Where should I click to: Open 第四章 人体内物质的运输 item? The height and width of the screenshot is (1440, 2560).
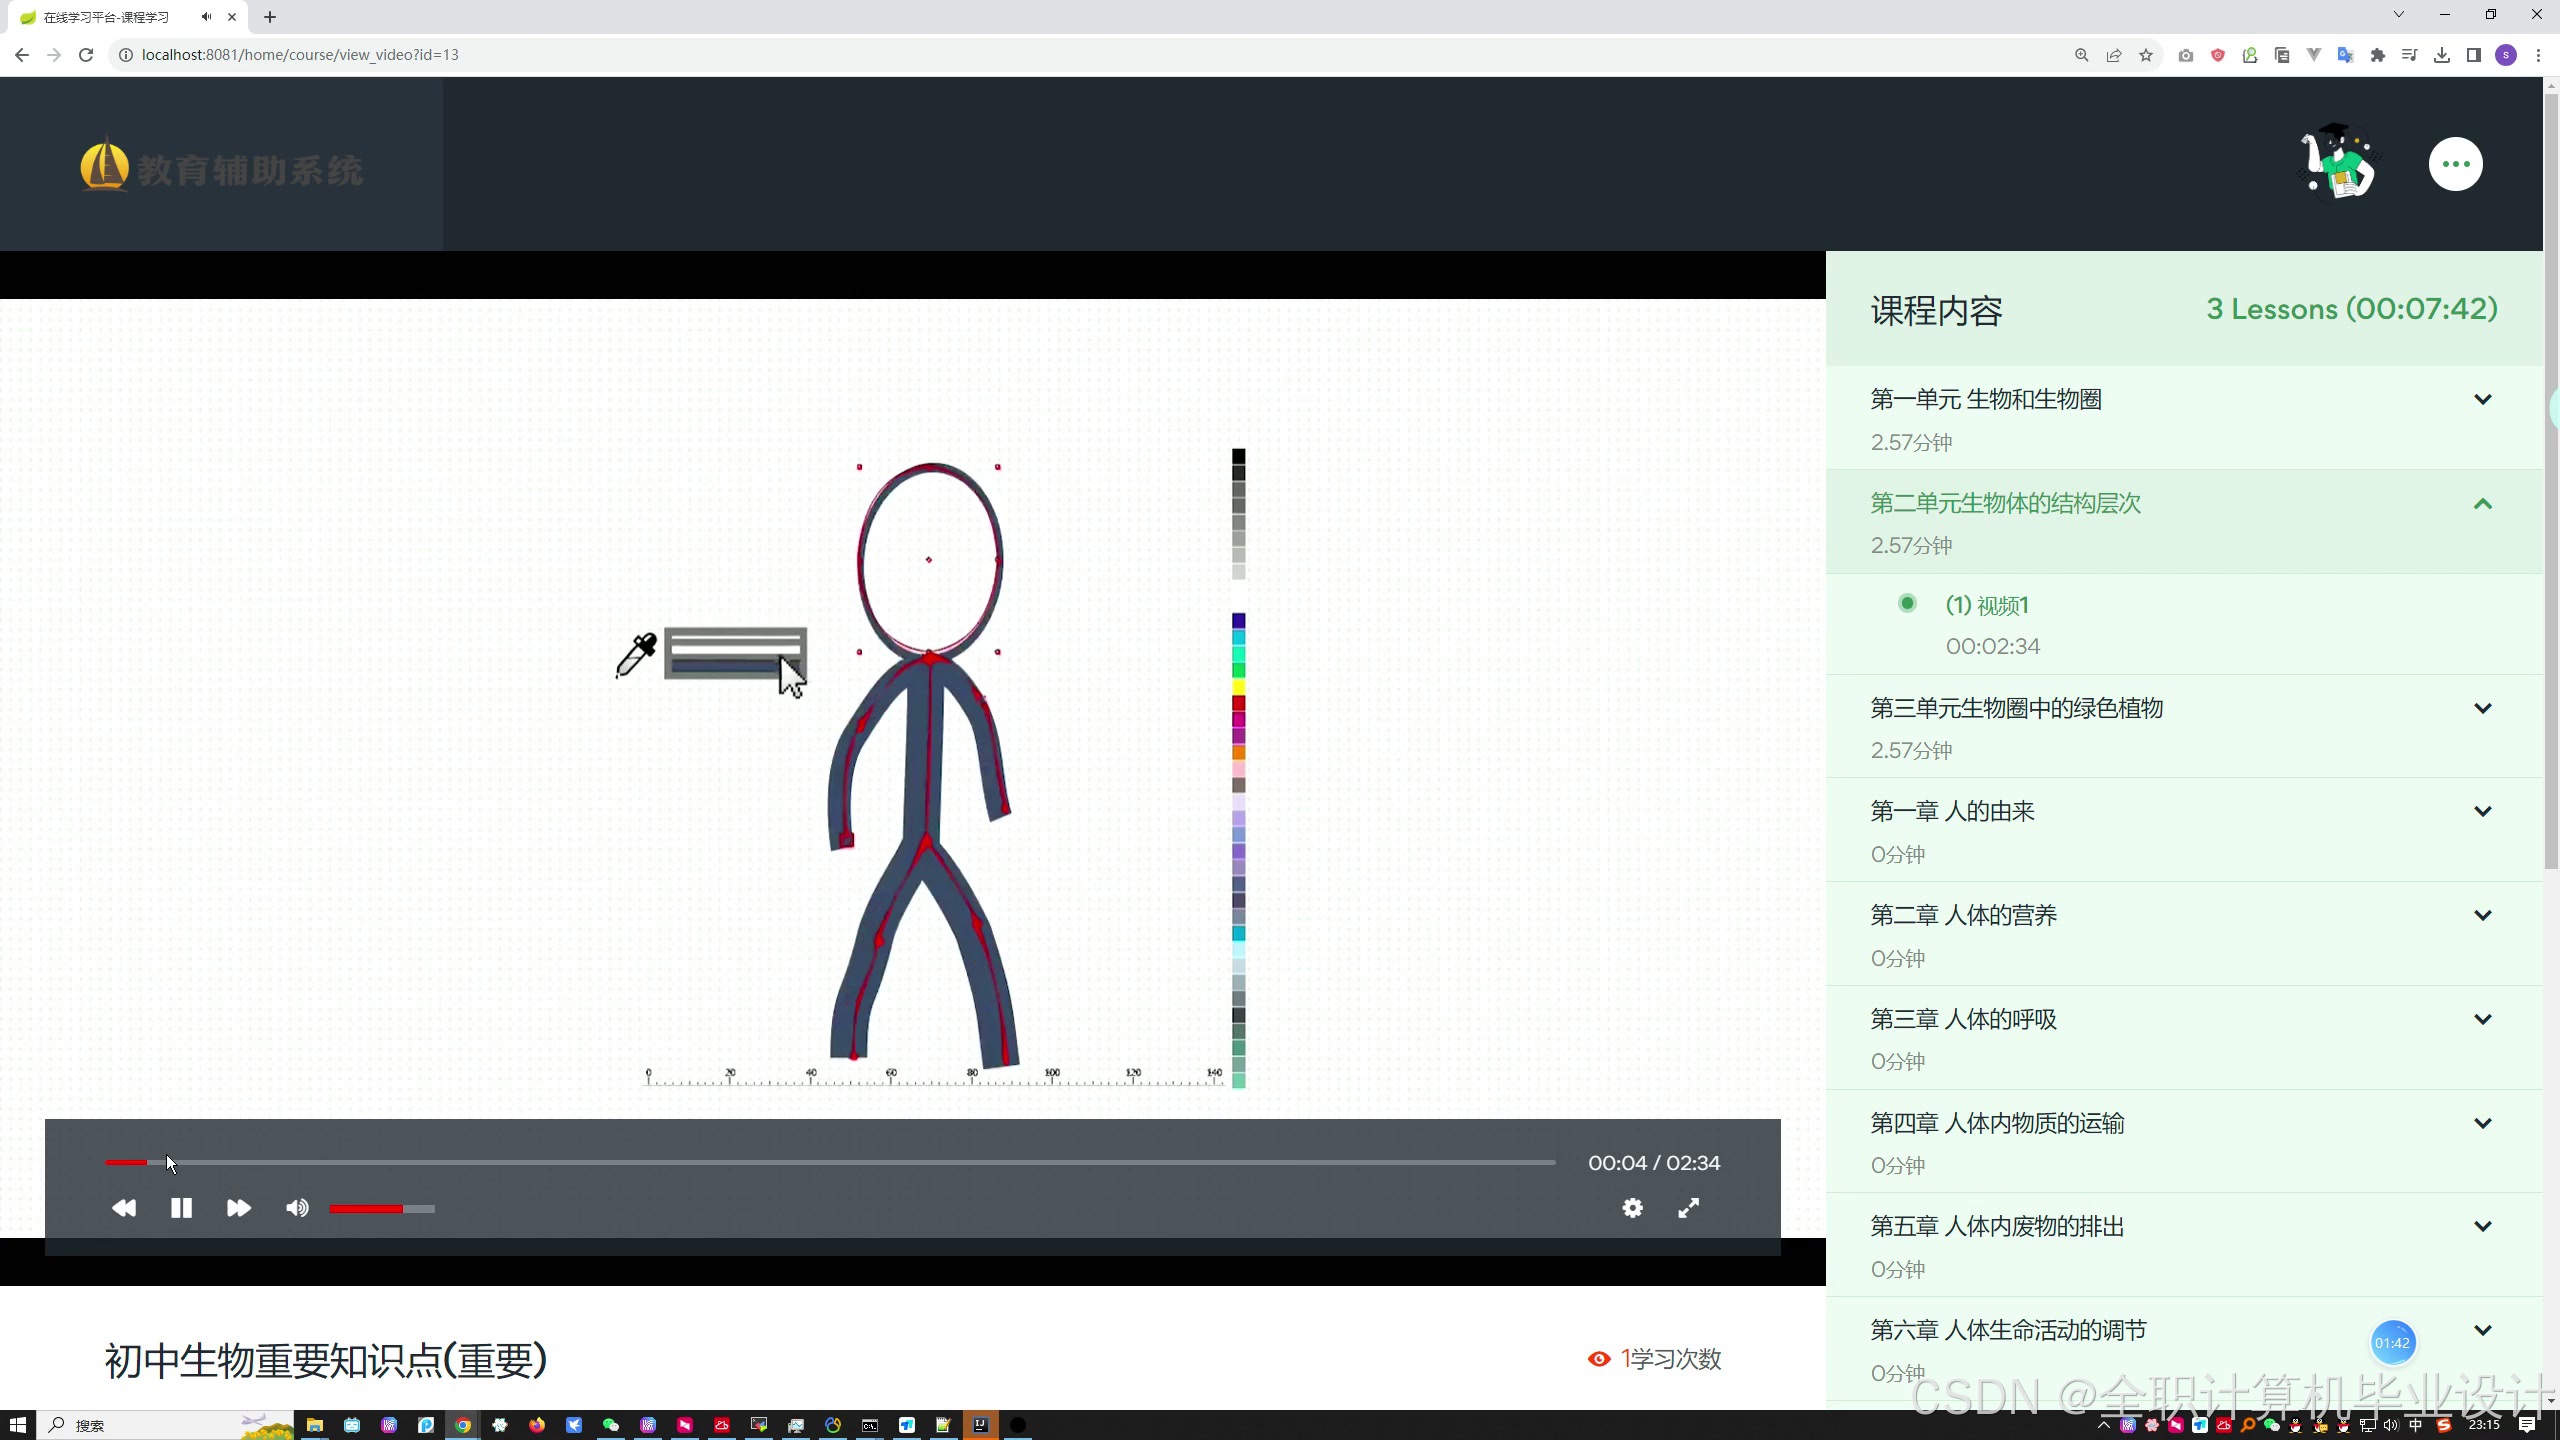coord(1997,1123)
